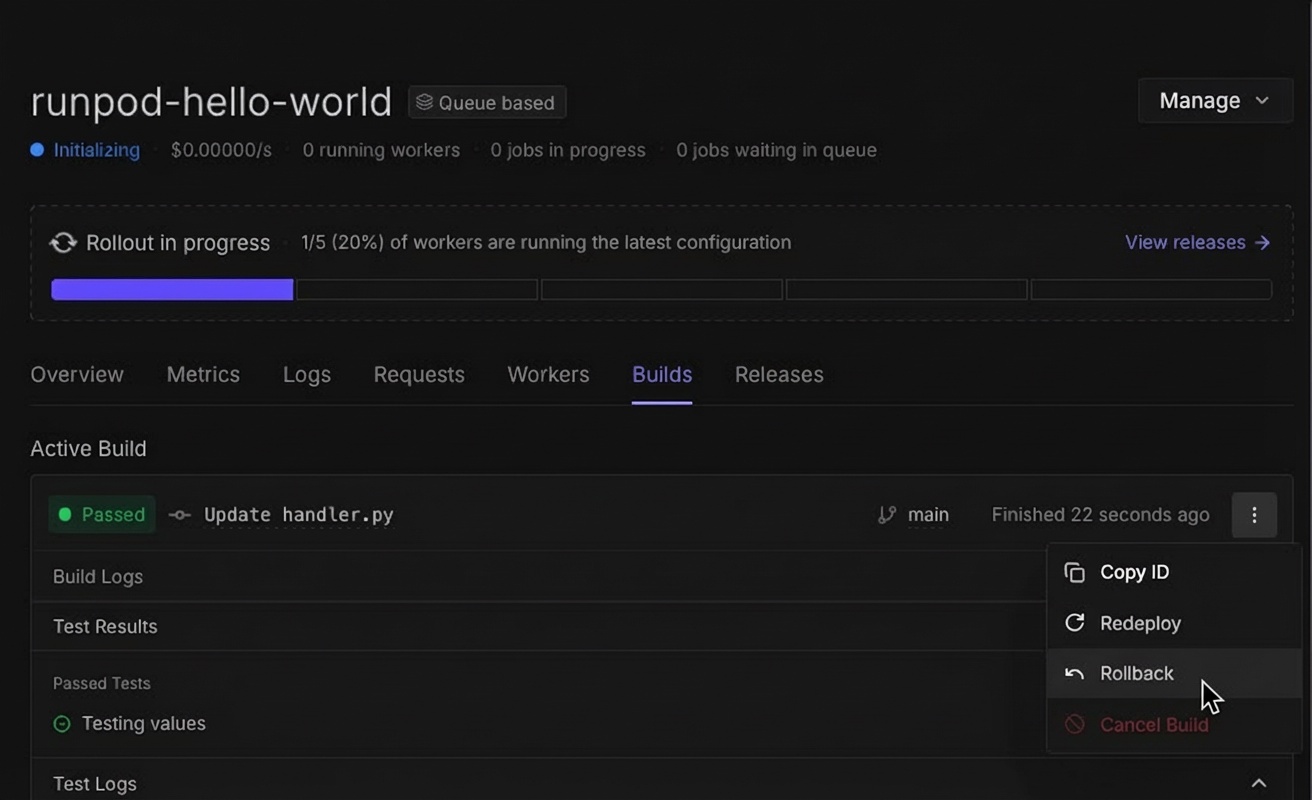
Task: Open the three-dot build options menu
Action: tap(1254, 515)
